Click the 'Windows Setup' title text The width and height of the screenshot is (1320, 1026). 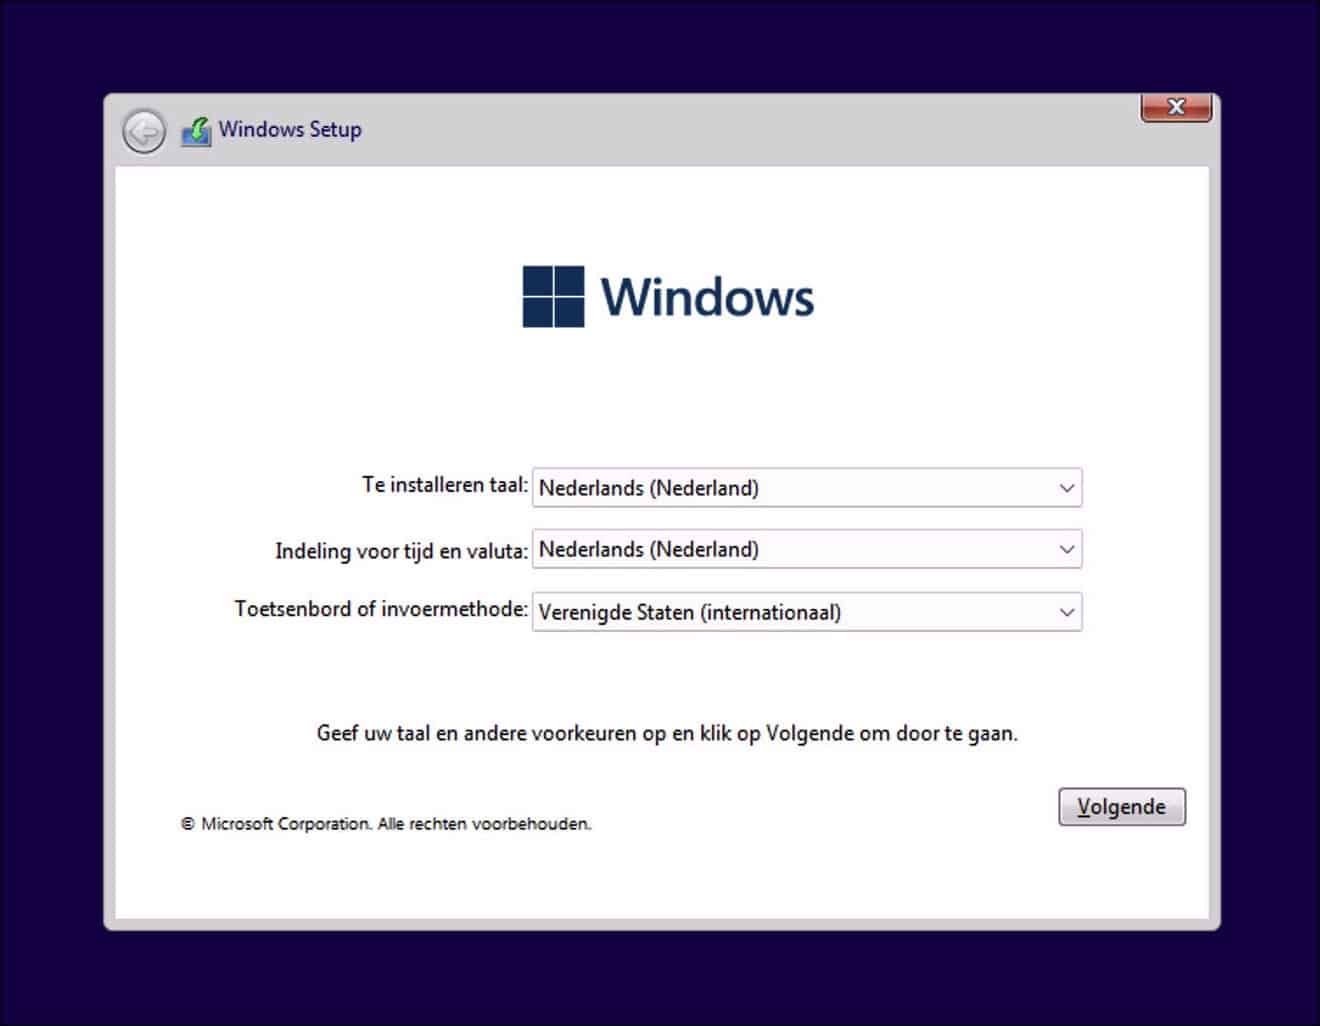point(290,130)
